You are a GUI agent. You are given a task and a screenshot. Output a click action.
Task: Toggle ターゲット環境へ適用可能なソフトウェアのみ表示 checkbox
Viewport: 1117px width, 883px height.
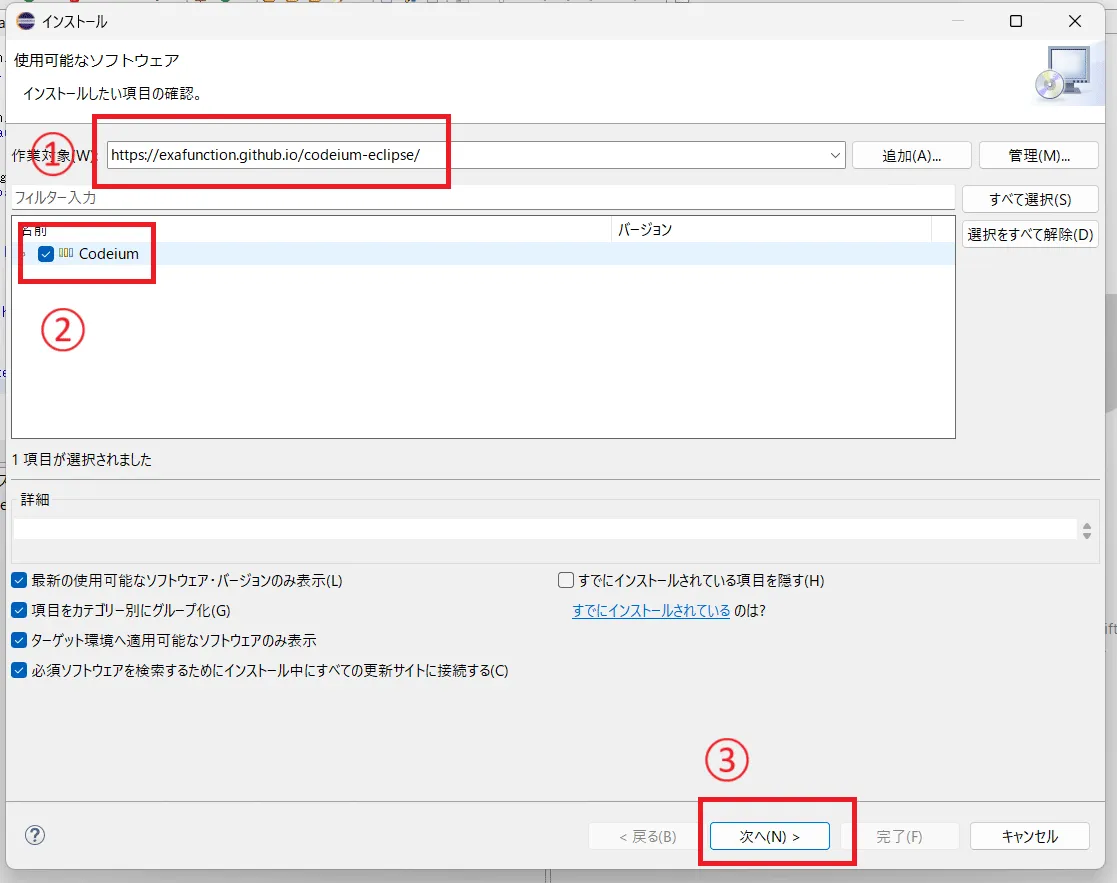point(19,640)
